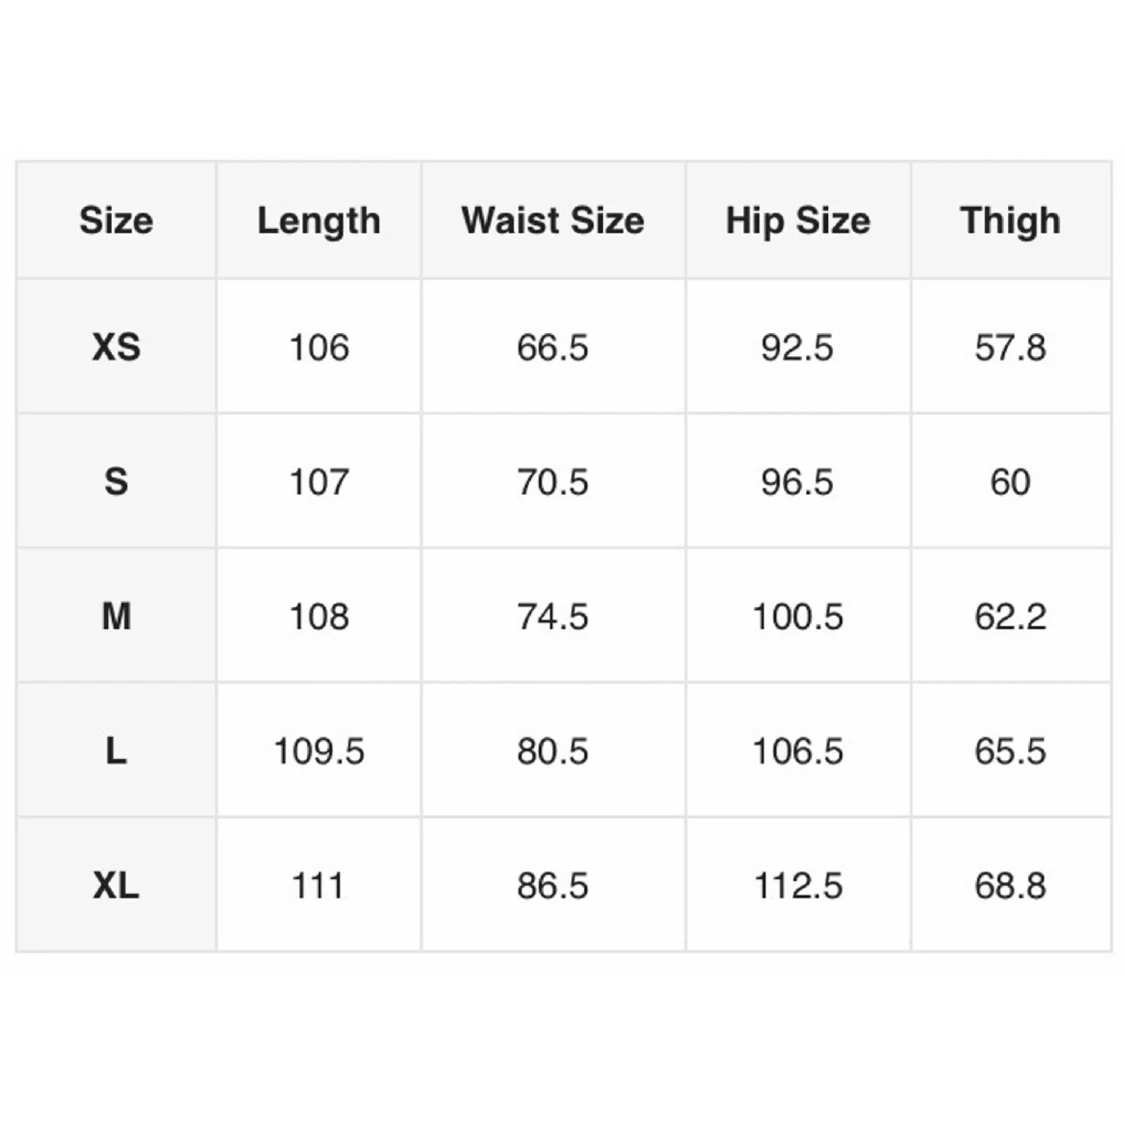Select the XS hip value 92.5
1125x1125 pixels.
pyautogui.click(x=798, y=348)
